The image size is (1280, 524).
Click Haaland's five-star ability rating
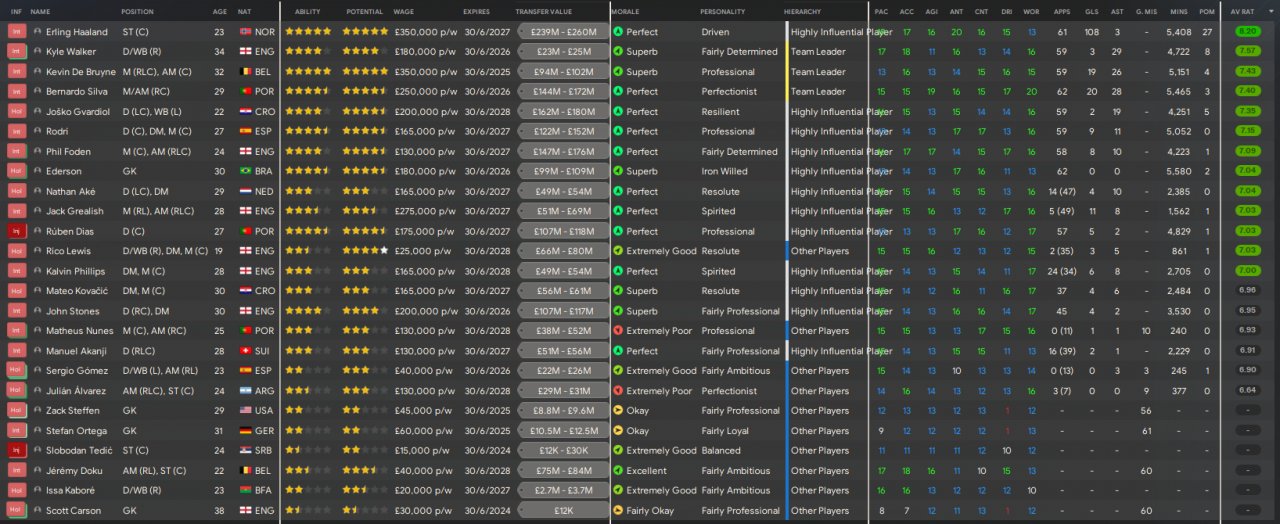tap(308, 31)
